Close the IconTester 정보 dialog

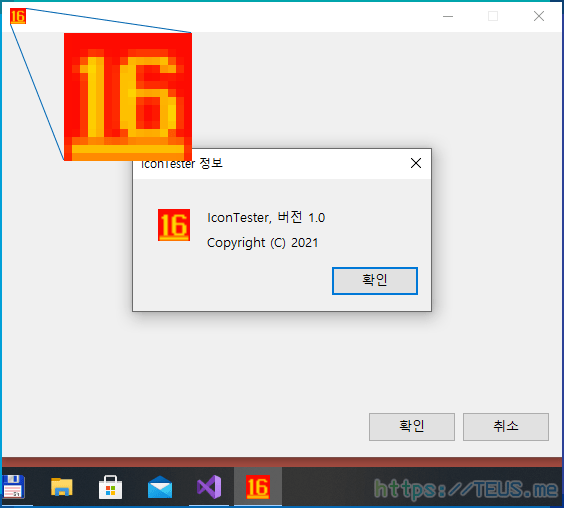coord(416,163)
